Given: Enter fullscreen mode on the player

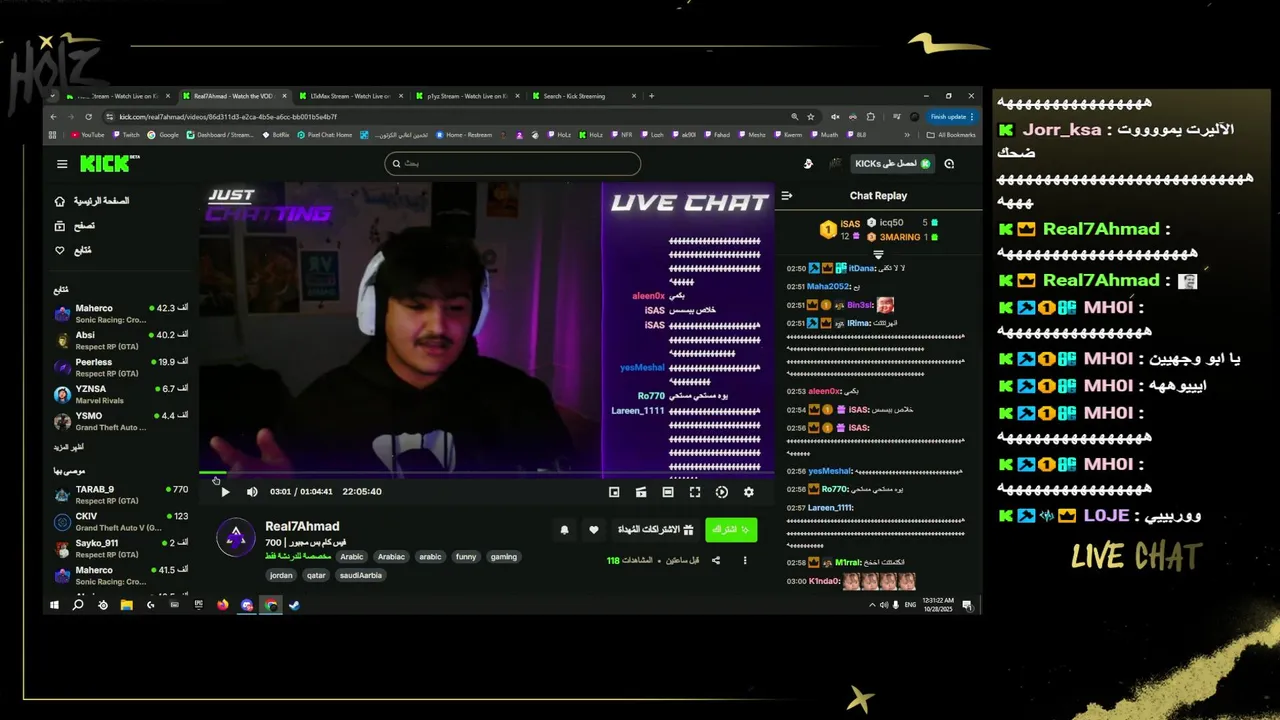Looking at the screenshot, I should tap(695, 492).
